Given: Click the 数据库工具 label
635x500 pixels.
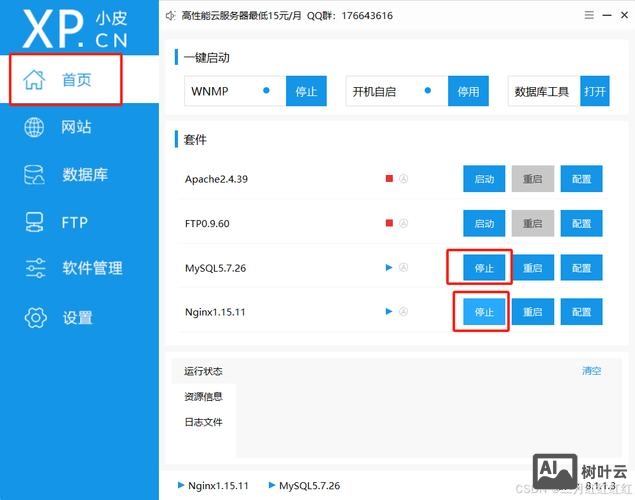Looking at the screenshot, I should (542, 91).
